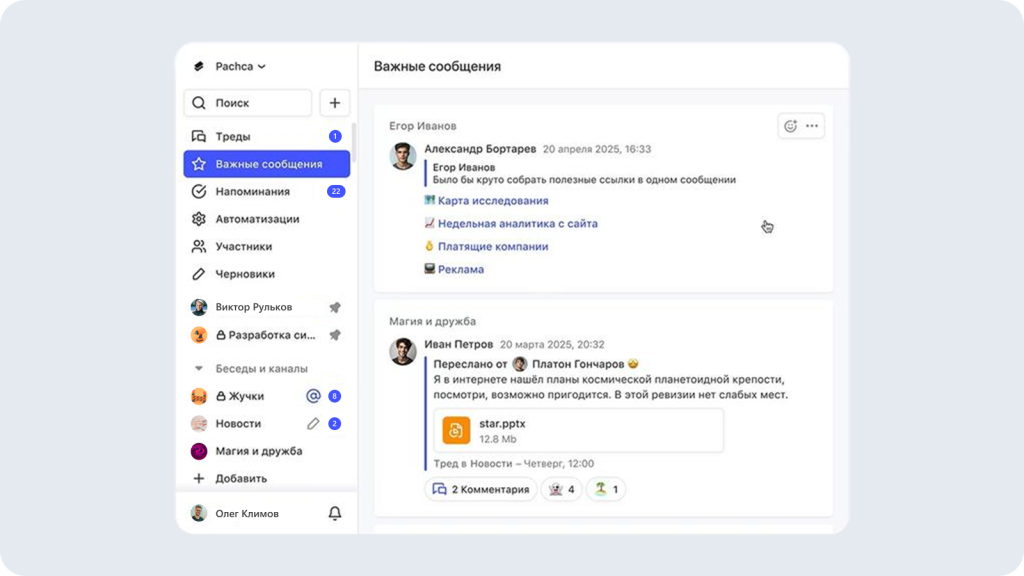Click the notification bell next to Олег Климов
Image resolution: width=1024 pixels, height=576 pixels.
(334, 512)
